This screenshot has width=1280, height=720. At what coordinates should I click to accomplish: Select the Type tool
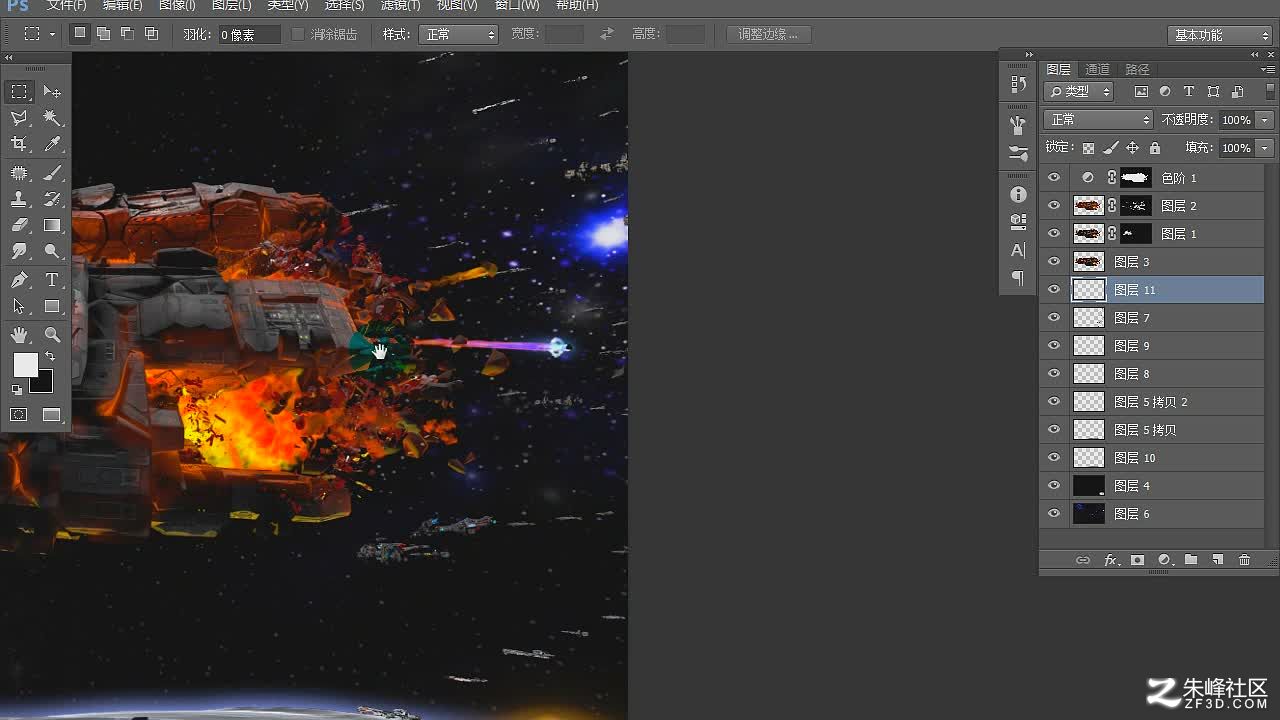point(52,280)
